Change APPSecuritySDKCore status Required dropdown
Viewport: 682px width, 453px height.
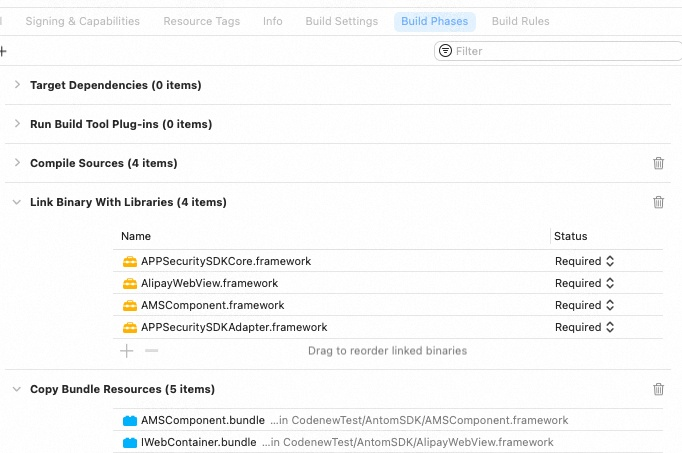click(x=584, y=261)
